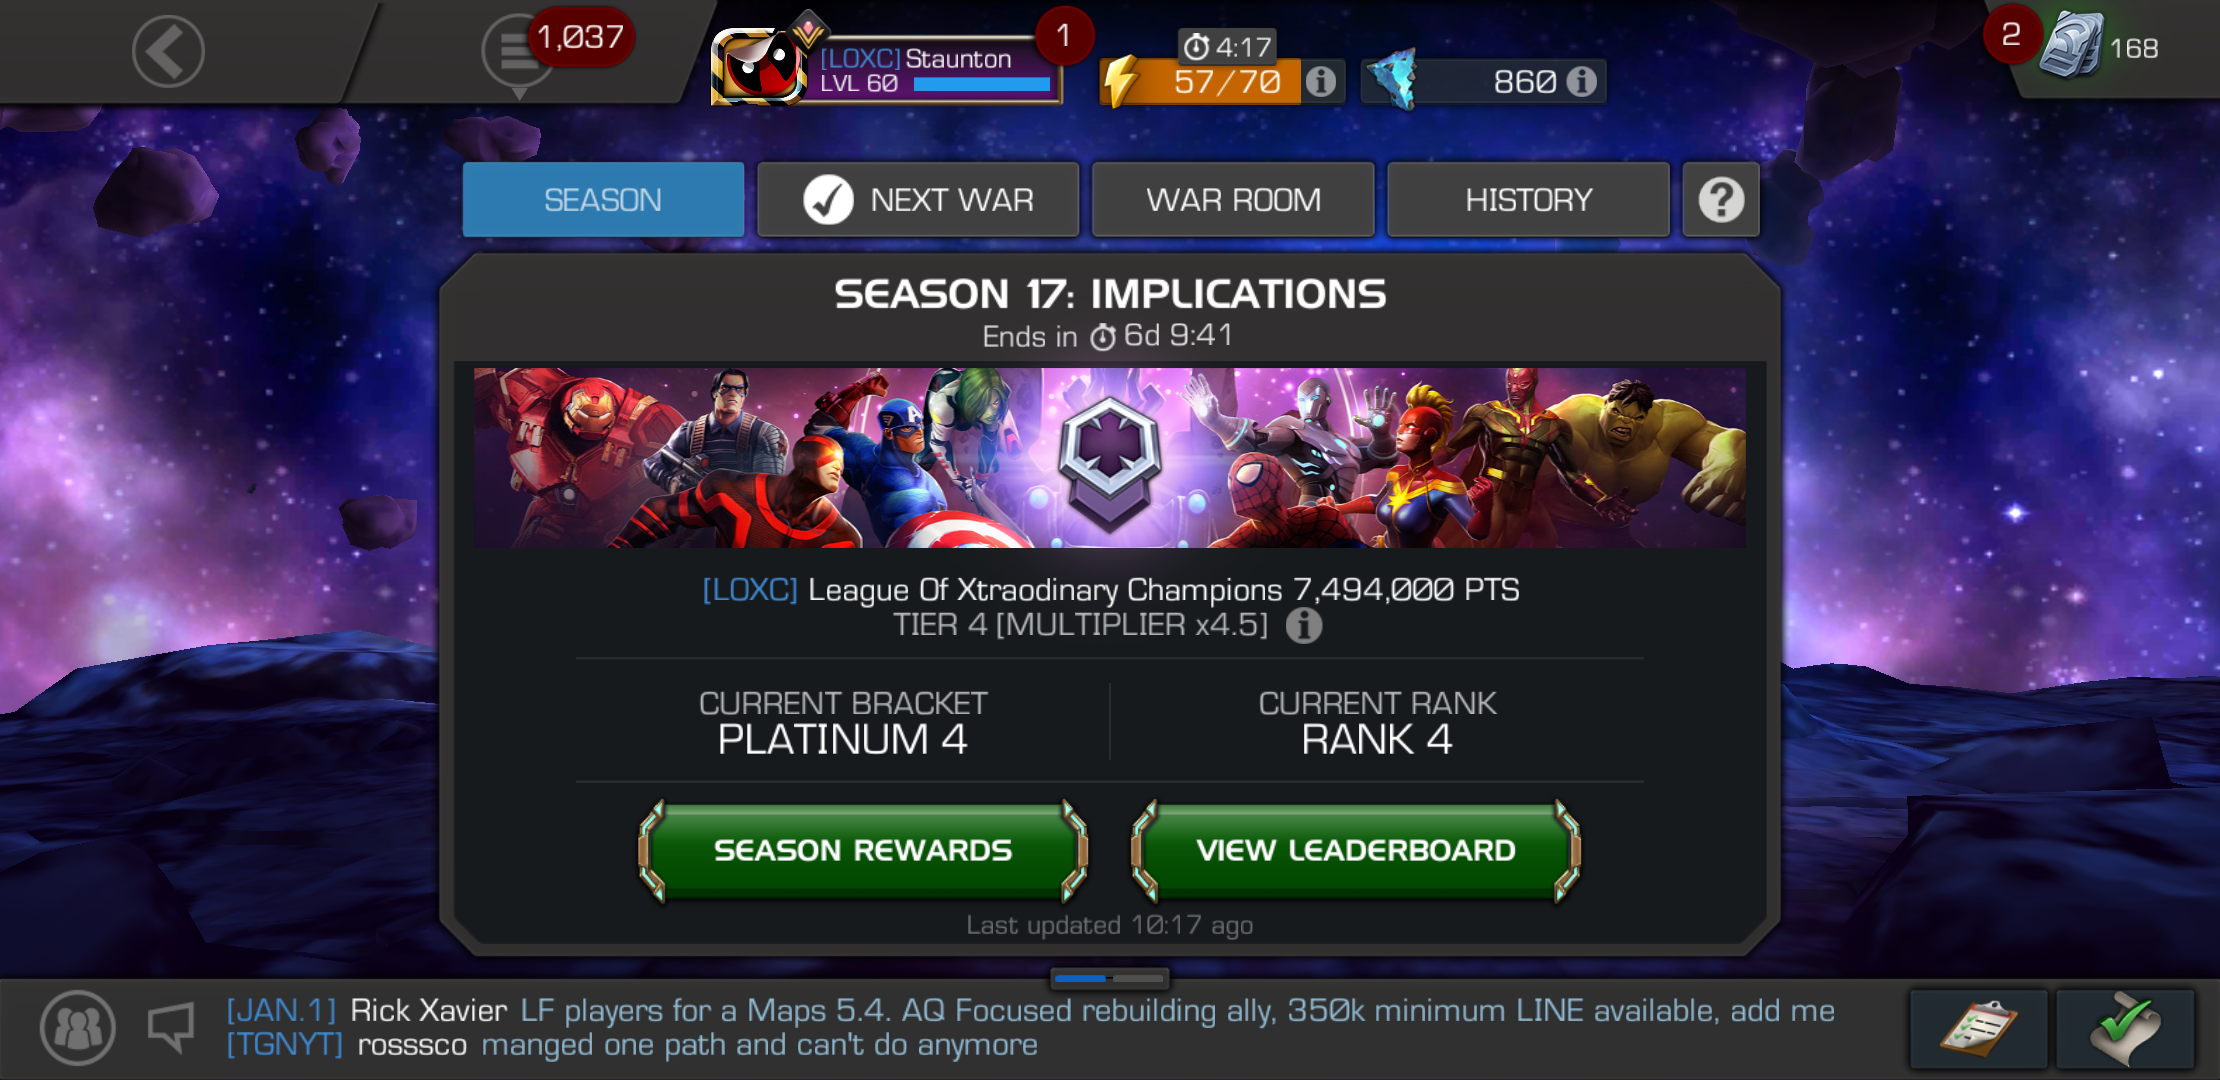Switch to the War Room tab
Image resolution: width=2220 pixels, height=1080 pixels.
pos(1233,200)
